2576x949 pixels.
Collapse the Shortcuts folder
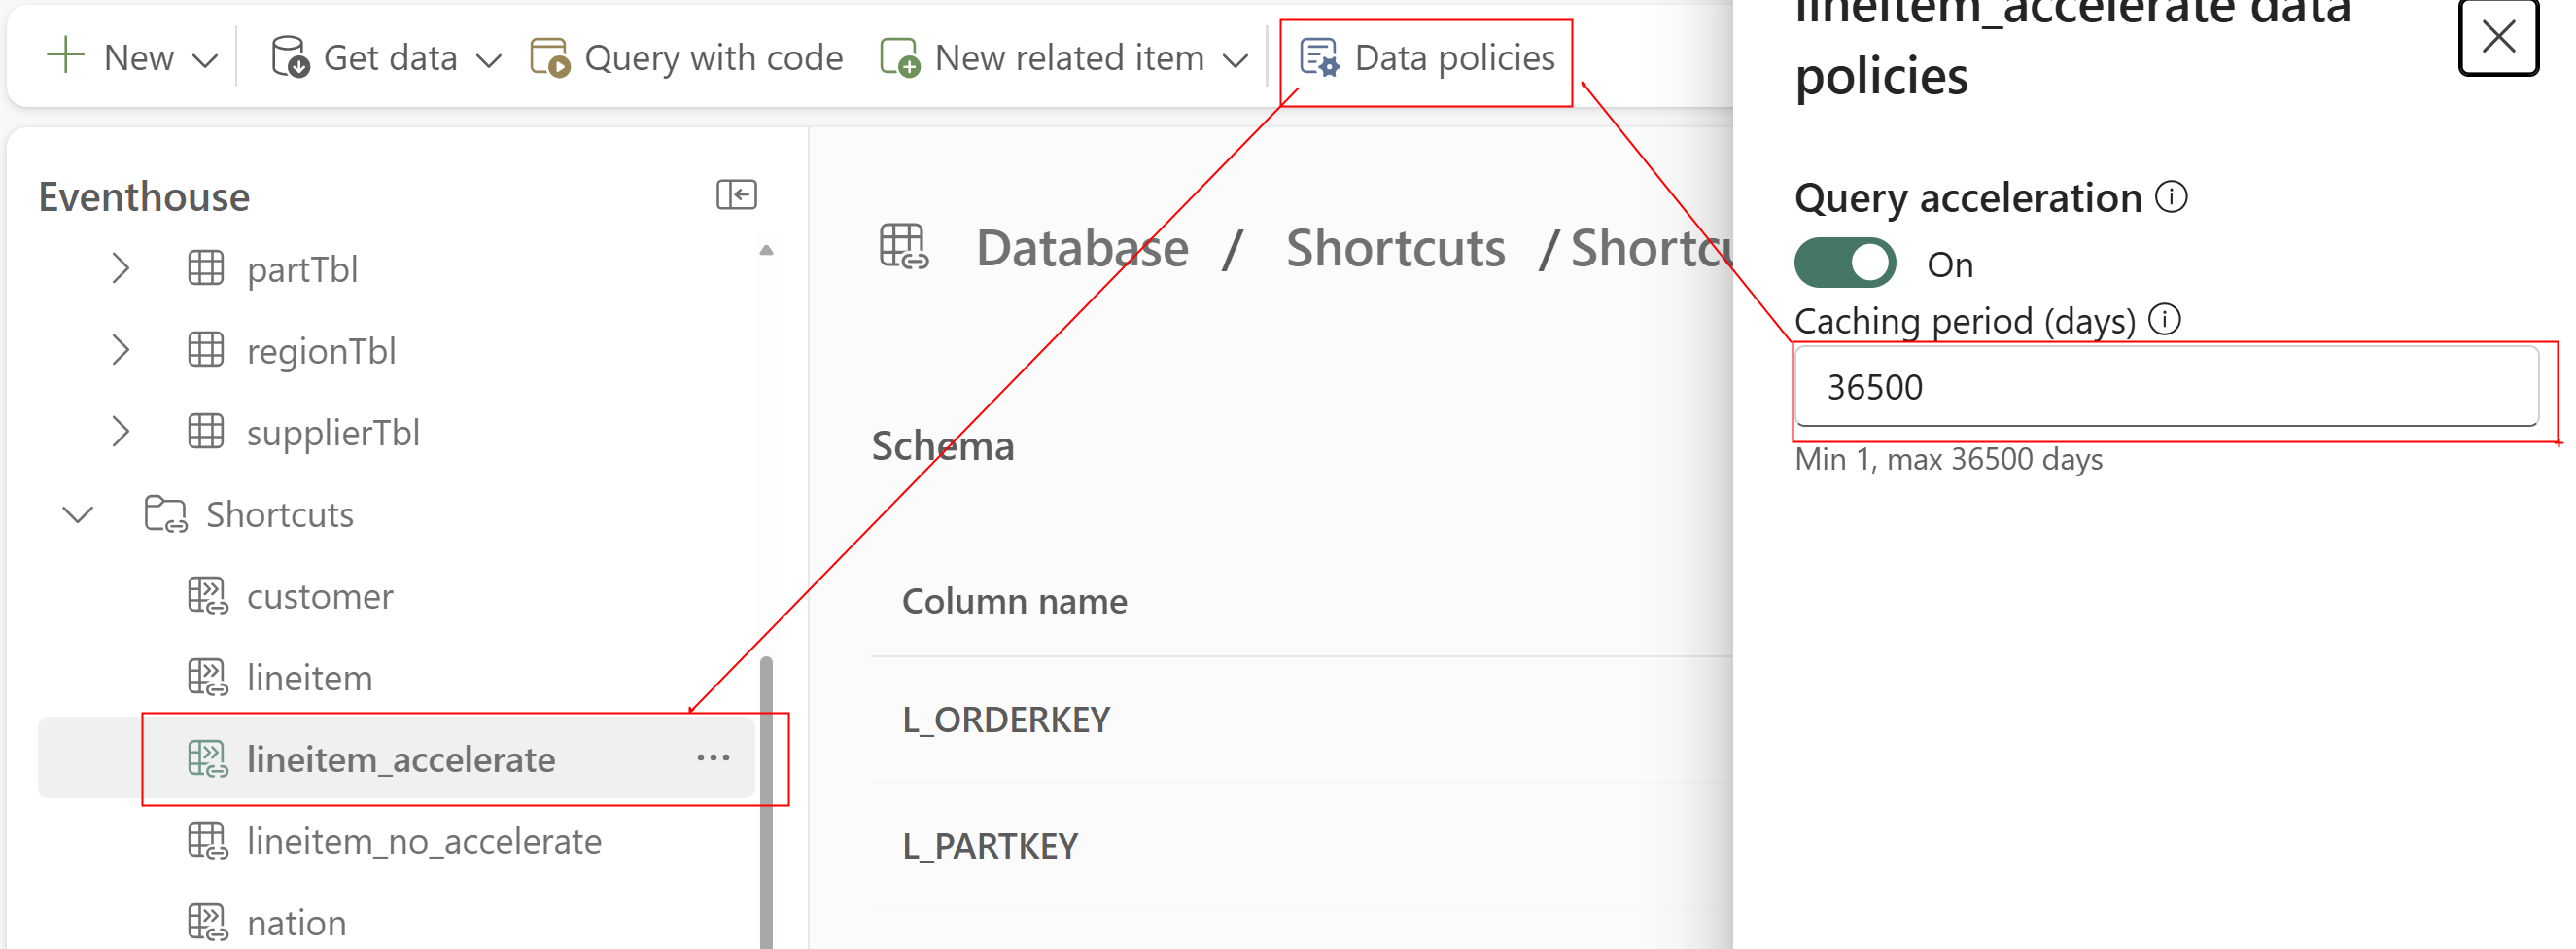(x=76, y=514)
